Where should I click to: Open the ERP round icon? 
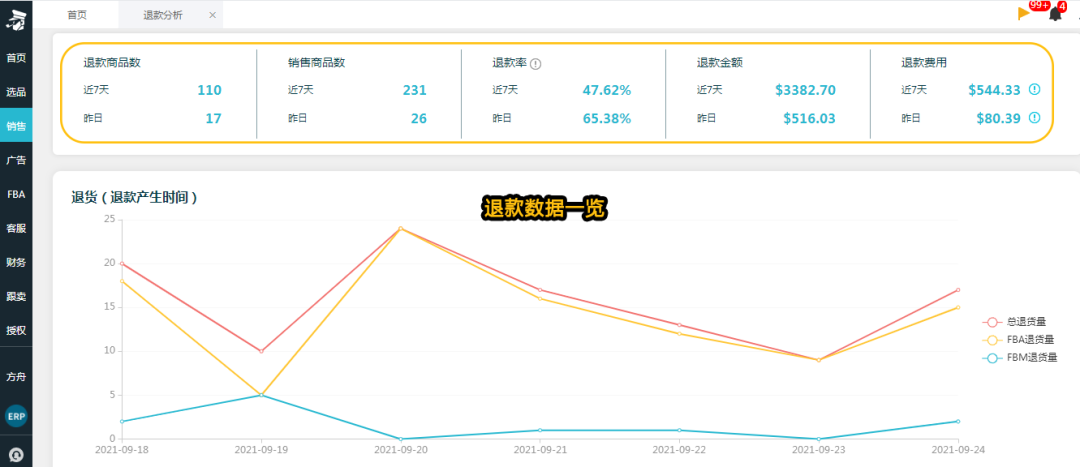16,416
